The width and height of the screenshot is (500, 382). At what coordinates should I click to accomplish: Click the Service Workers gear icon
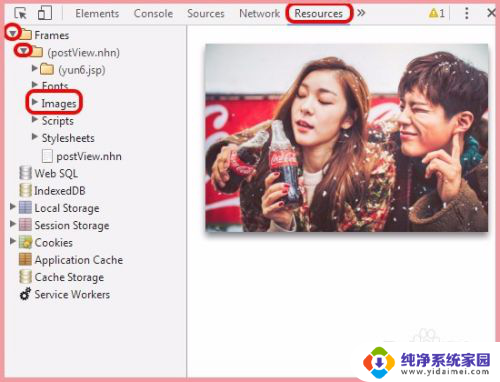coord(25,294)
